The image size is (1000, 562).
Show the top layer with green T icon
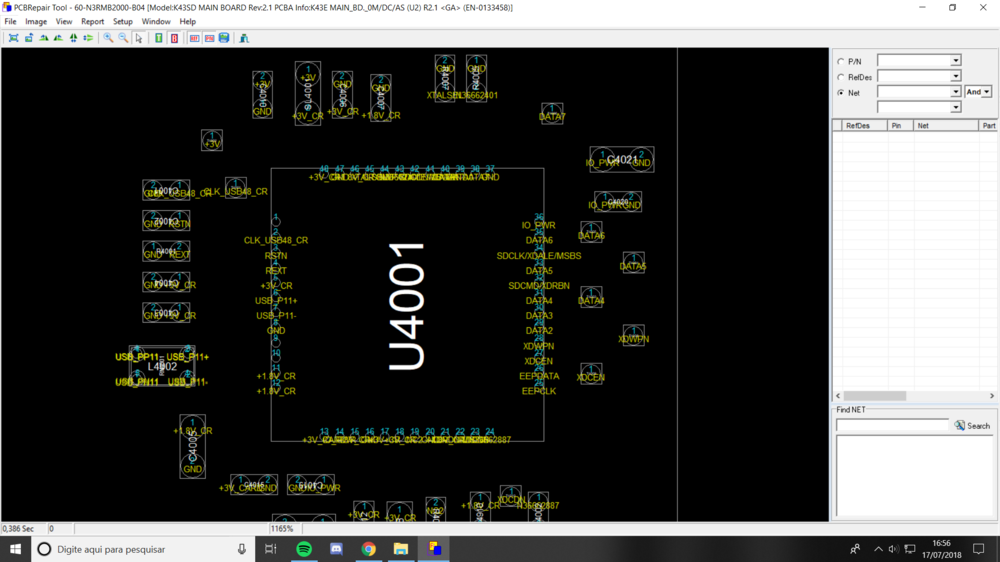[x=159, y=38]
